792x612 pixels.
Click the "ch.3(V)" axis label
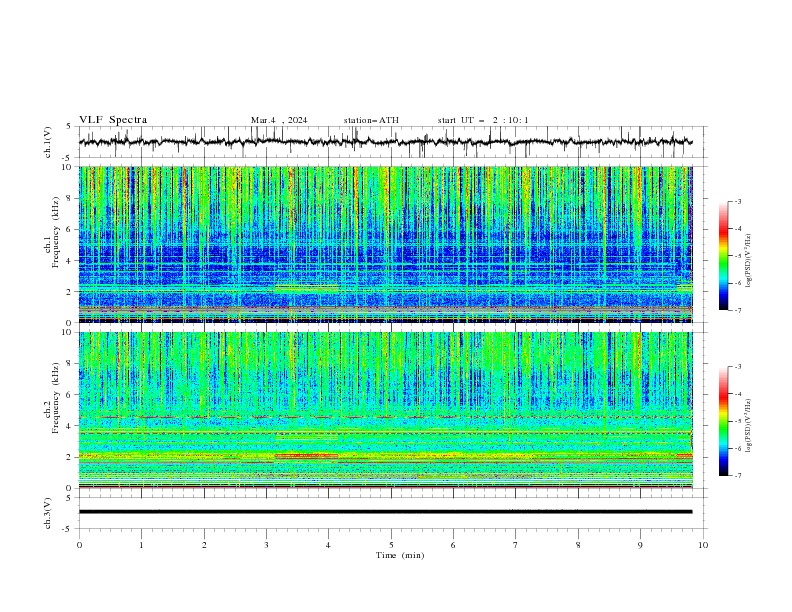point(48,513)
